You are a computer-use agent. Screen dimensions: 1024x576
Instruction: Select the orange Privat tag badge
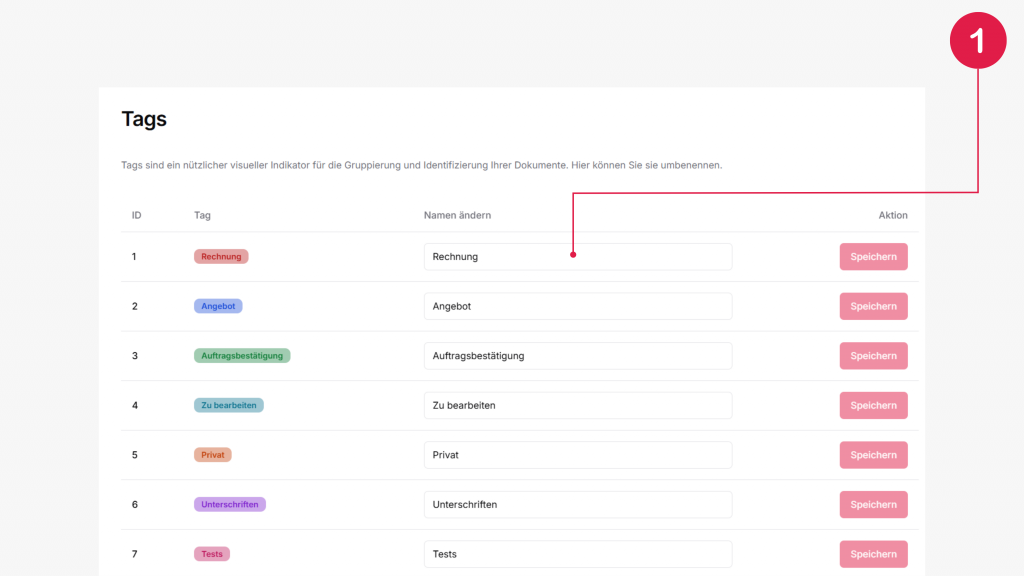pyautogui.click(x=212, y=455)
